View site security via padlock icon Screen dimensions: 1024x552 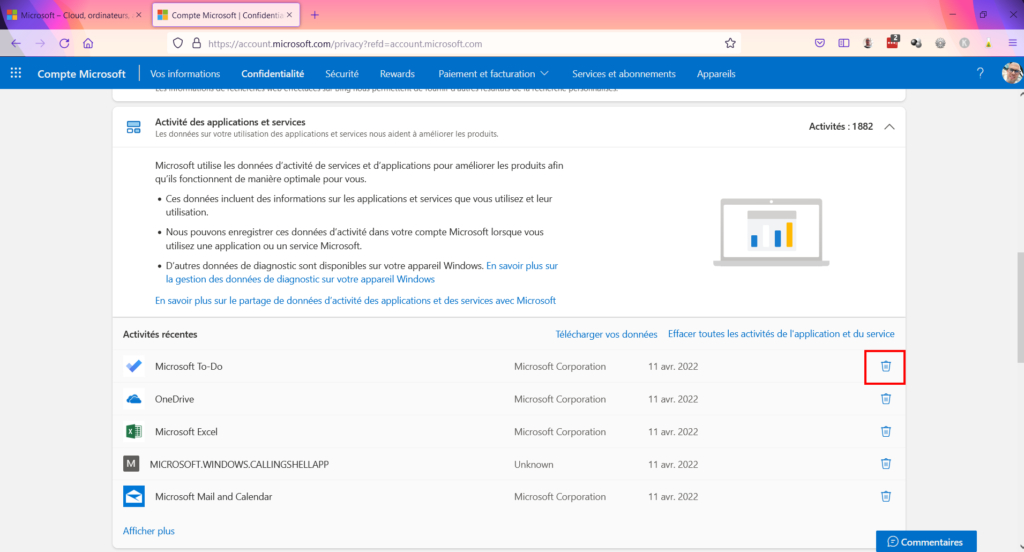pos(196,44)
